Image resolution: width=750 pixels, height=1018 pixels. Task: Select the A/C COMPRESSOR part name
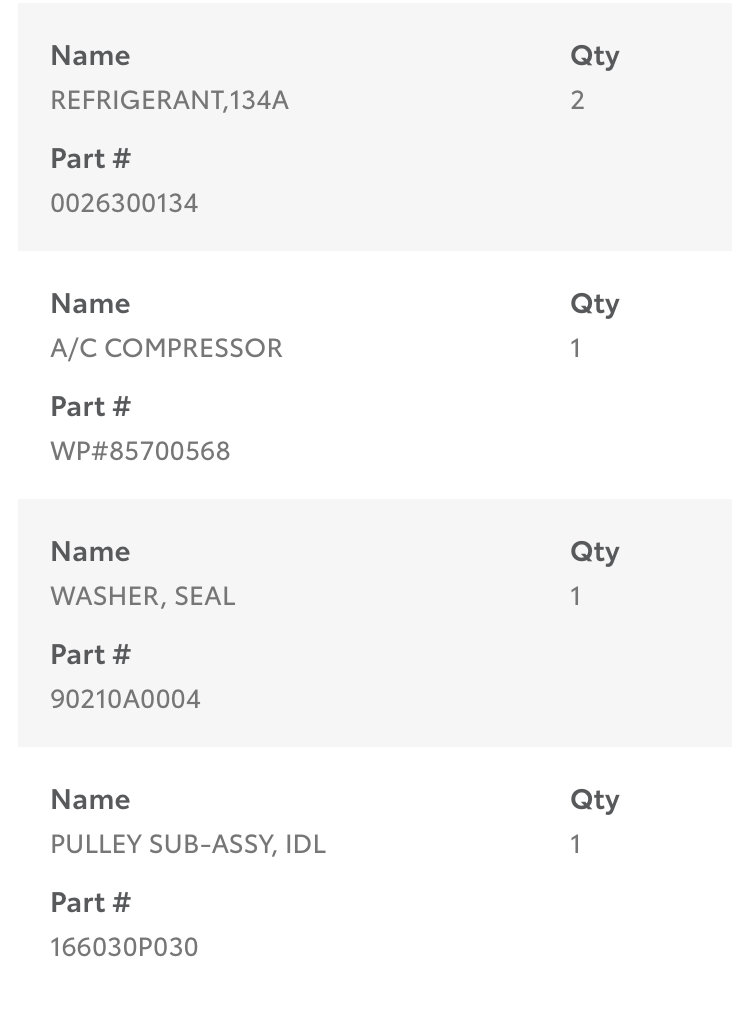tap(166, 348)
